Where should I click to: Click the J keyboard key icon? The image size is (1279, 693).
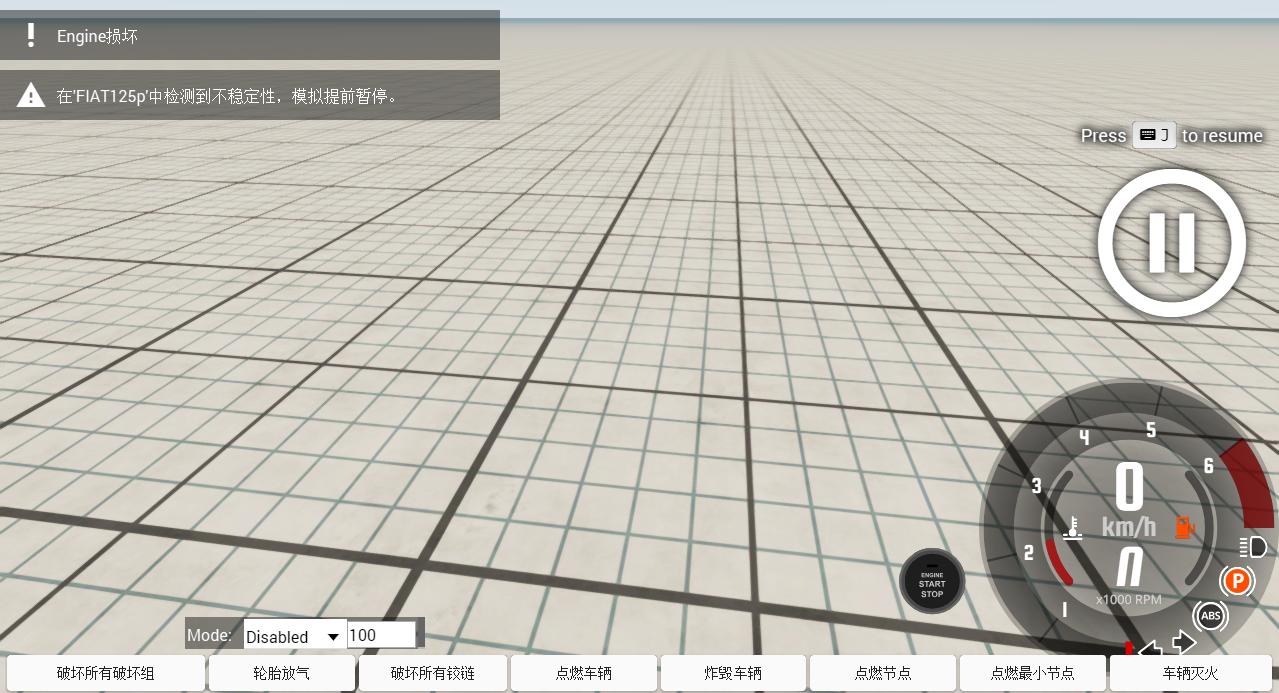pos(1154,135)
